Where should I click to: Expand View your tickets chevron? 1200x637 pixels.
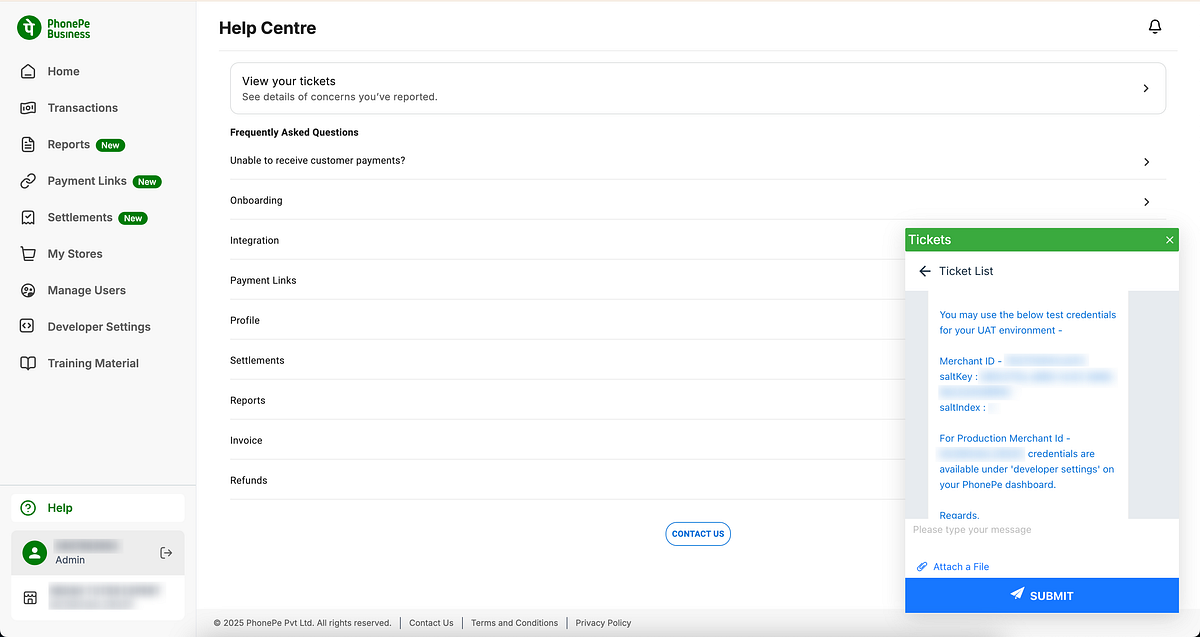[x=1146, y=88]
